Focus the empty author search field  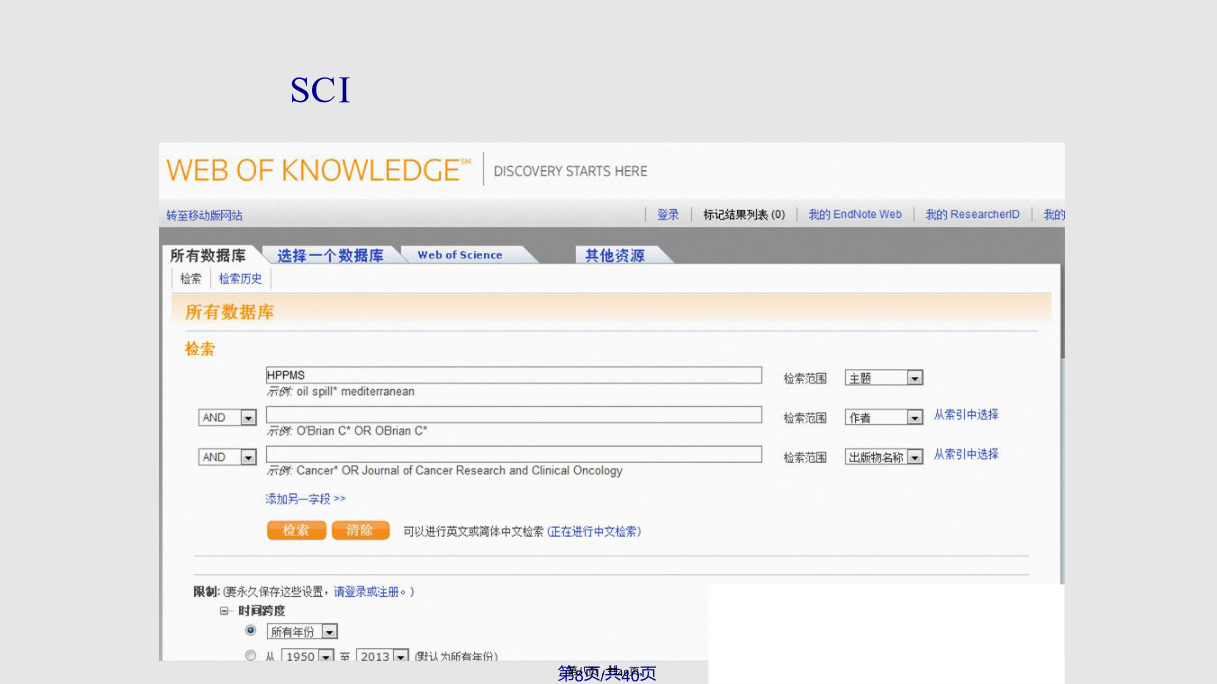(514, 414)
